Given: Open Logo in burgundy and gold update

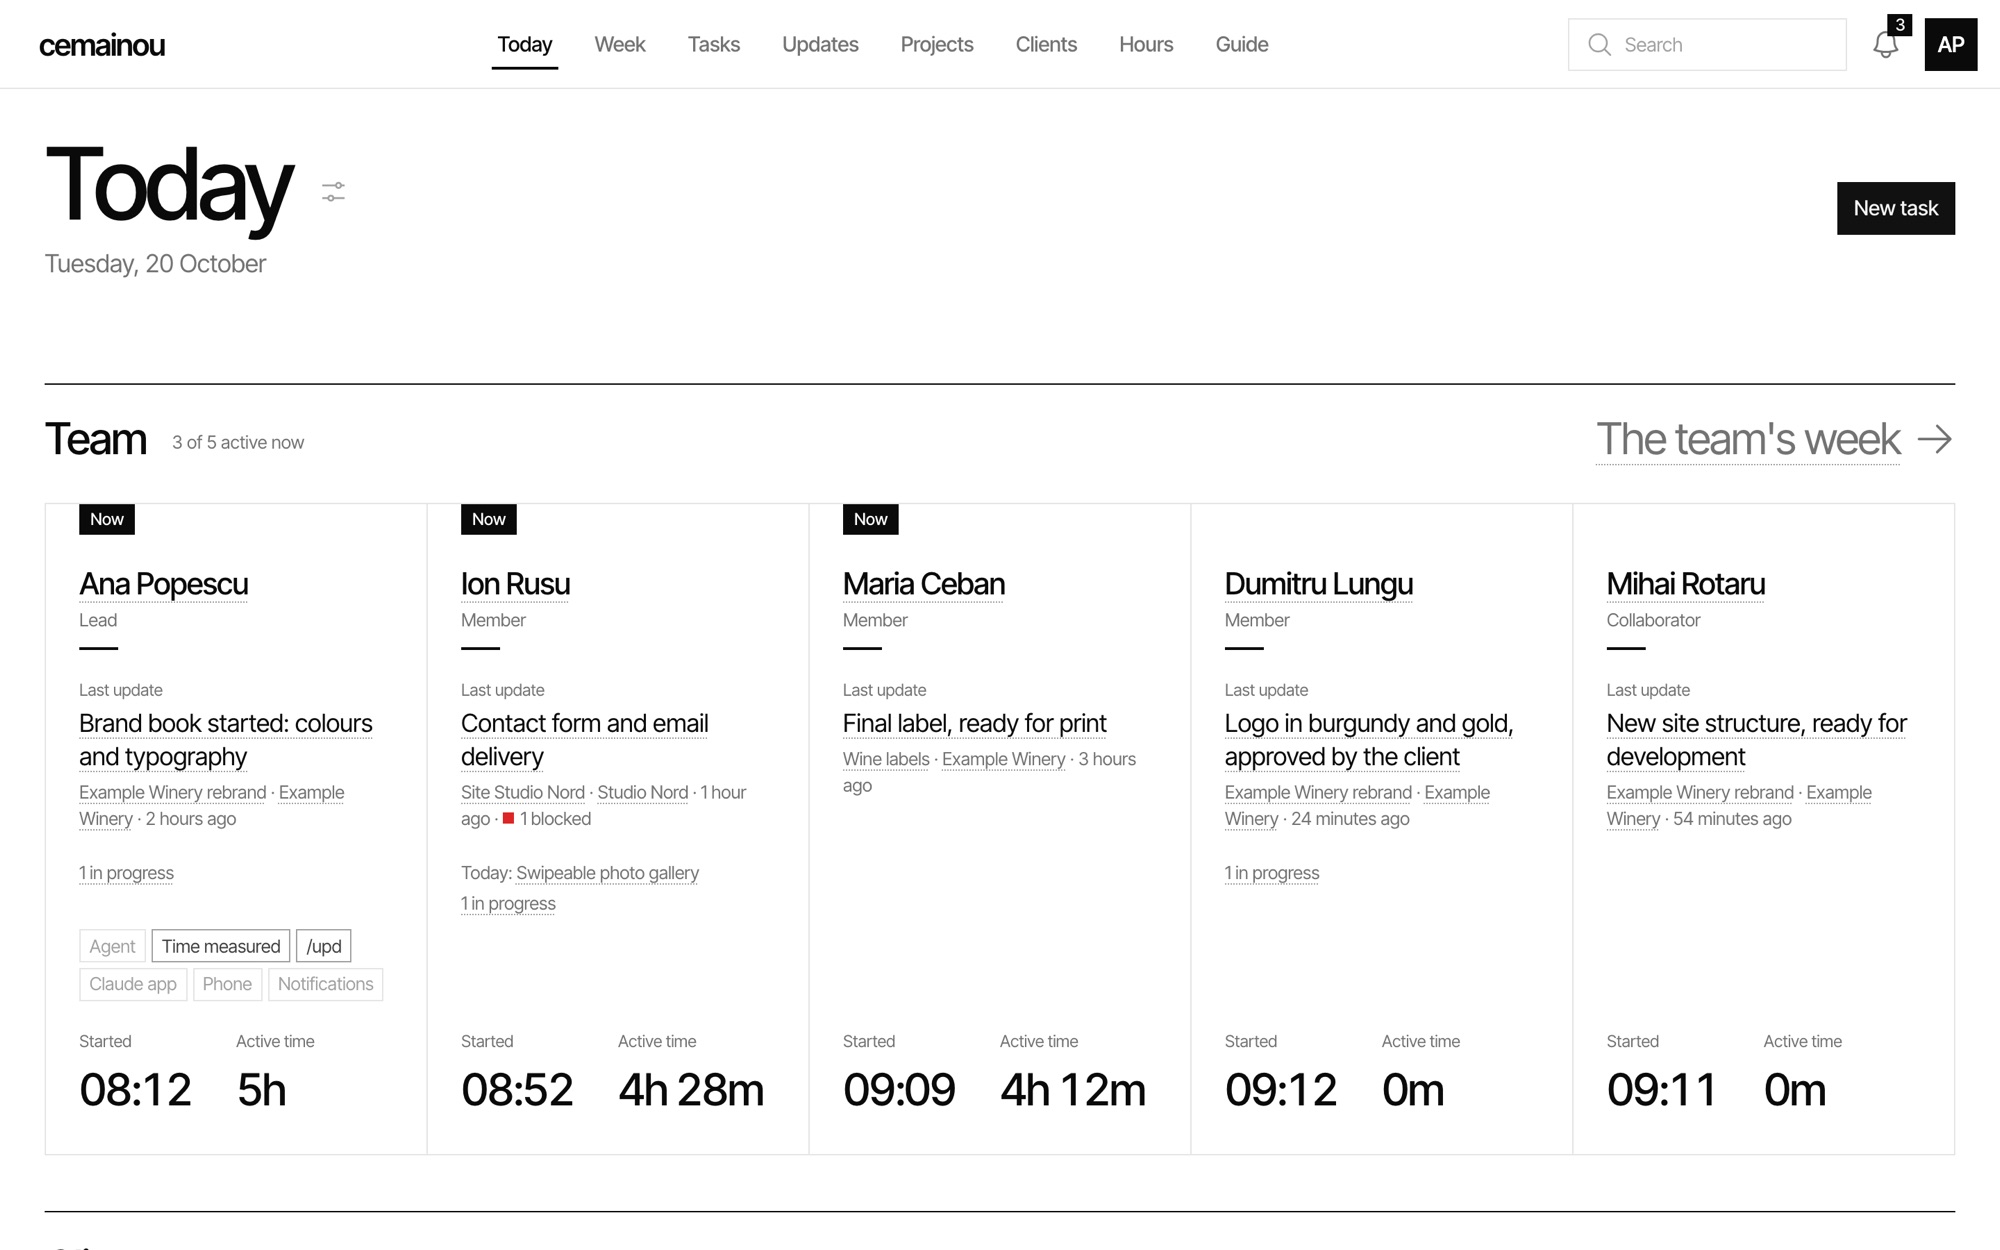Looking at the screenshot, I should [x=1369, y=740].
